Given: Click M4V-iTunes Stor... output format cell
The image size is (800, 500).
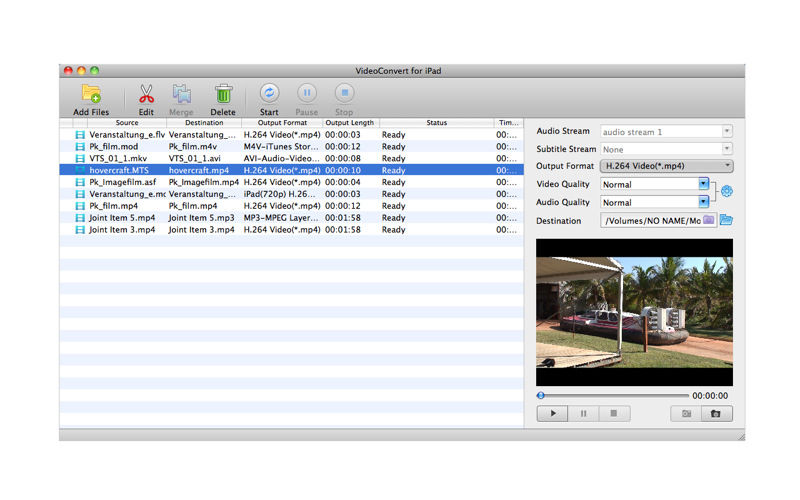Looking at the screenshot, I should (x=281, y=146).
